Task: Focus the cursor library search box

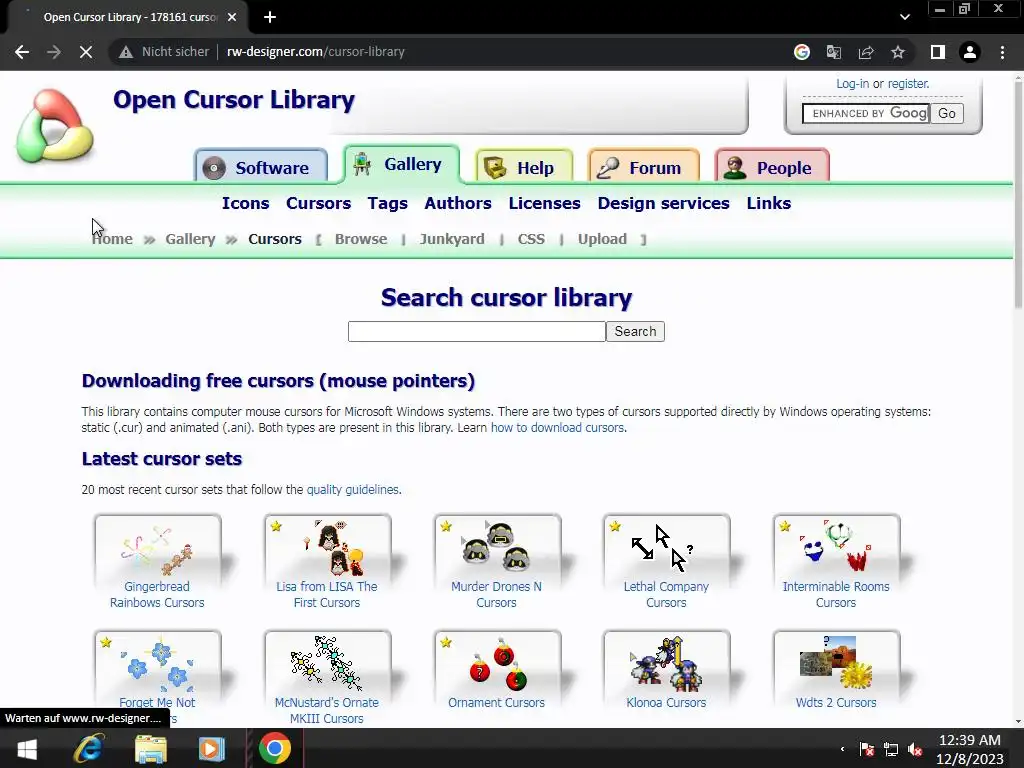Action: 477,332
